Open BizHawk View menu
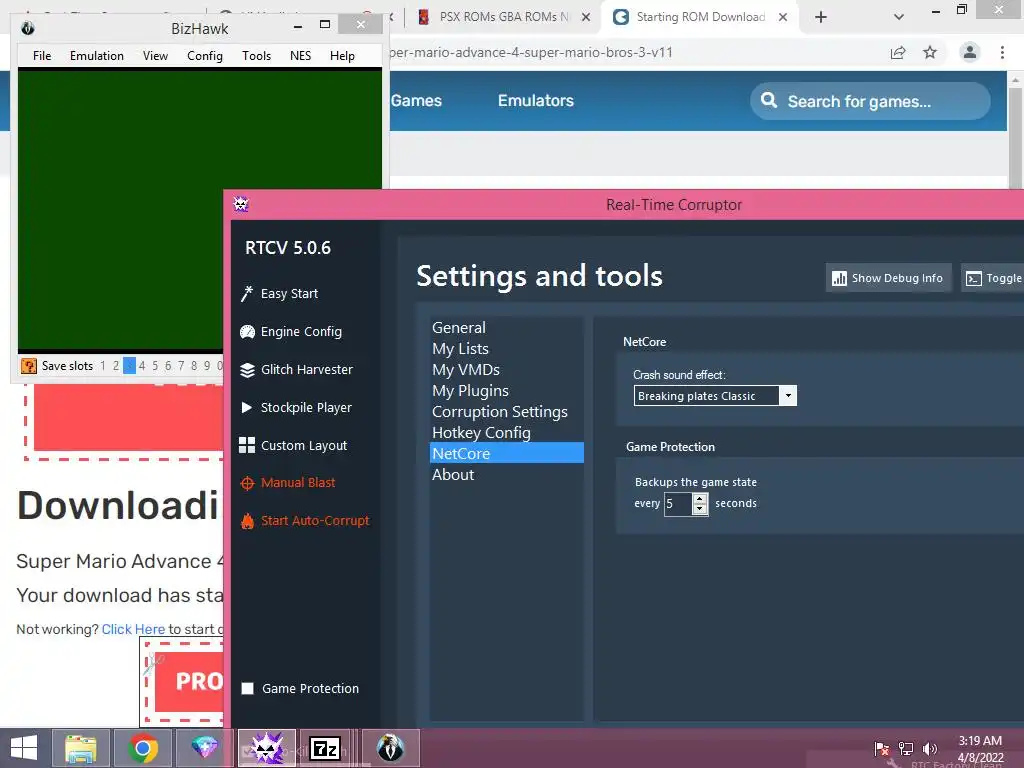This screenshot has height=768, width=1024. [155, 56]
